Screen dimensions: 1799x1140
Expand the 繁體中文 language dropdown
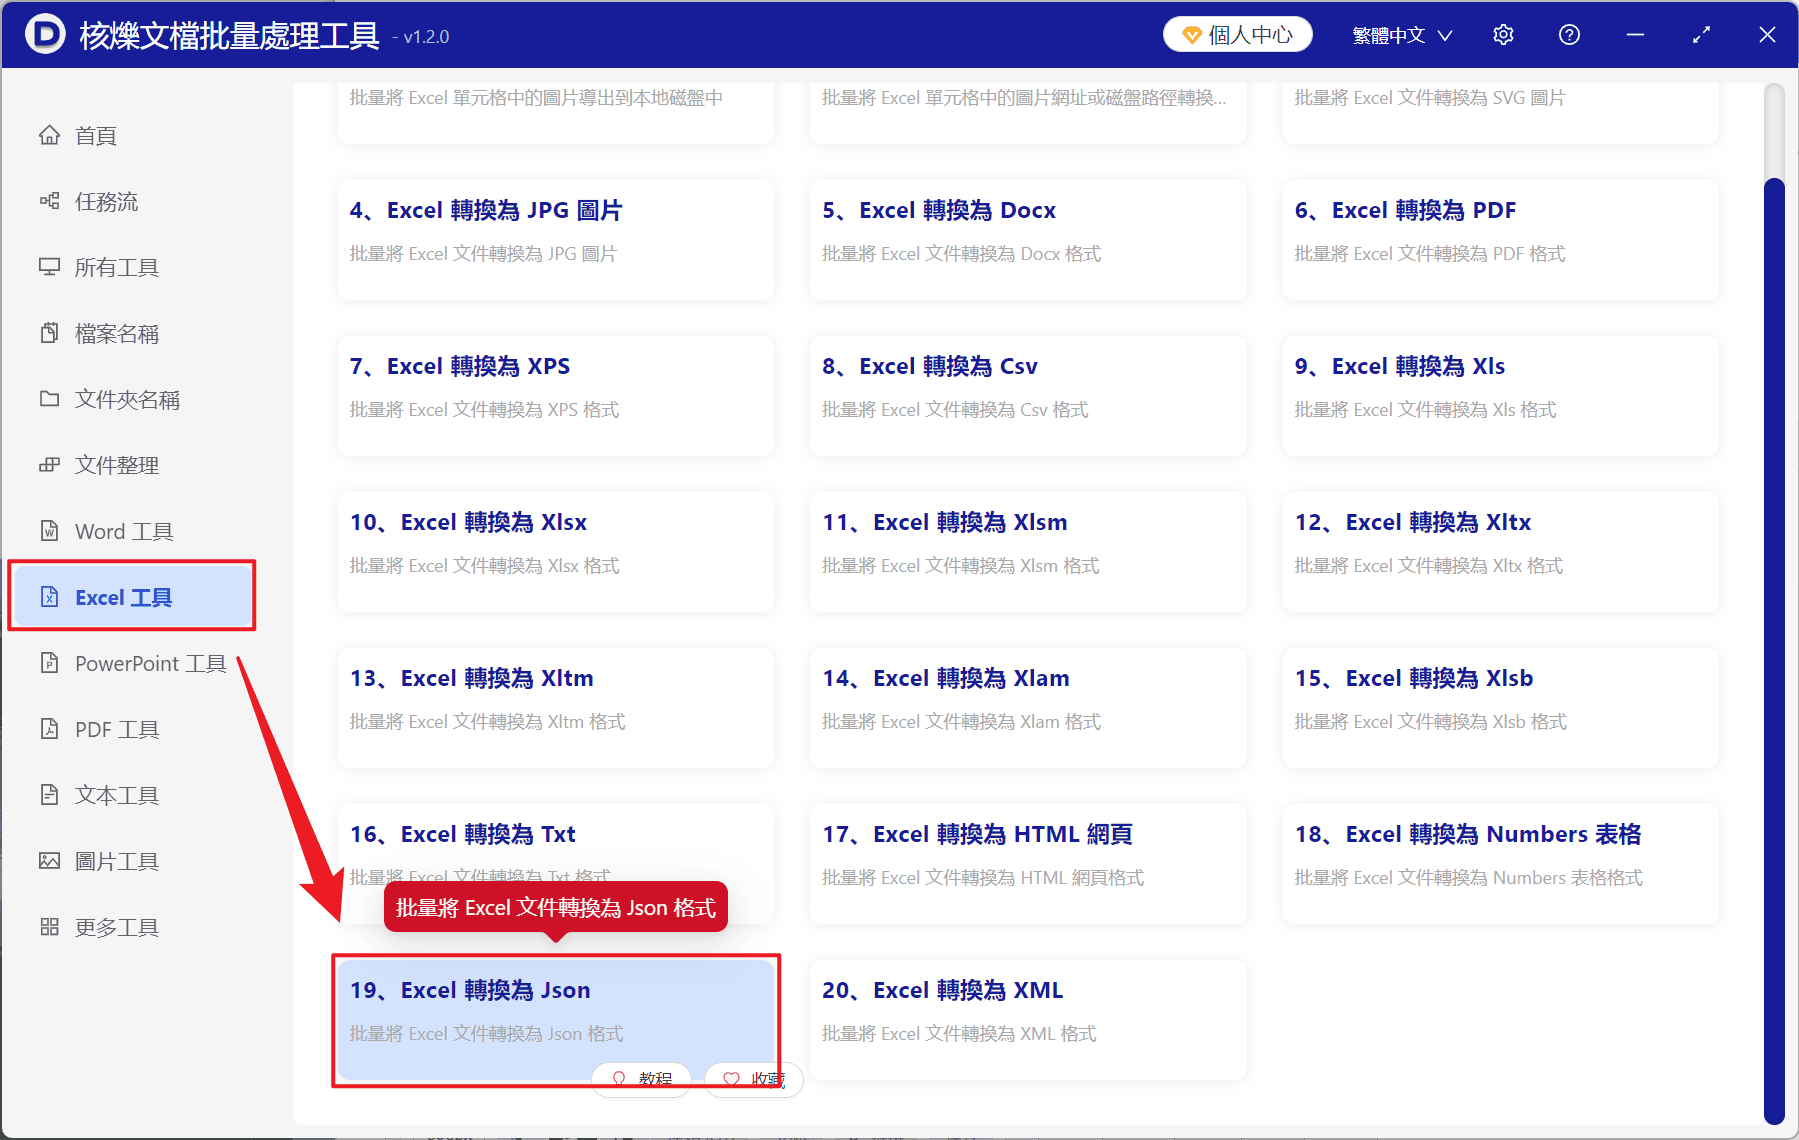[x=1402, y=35]
